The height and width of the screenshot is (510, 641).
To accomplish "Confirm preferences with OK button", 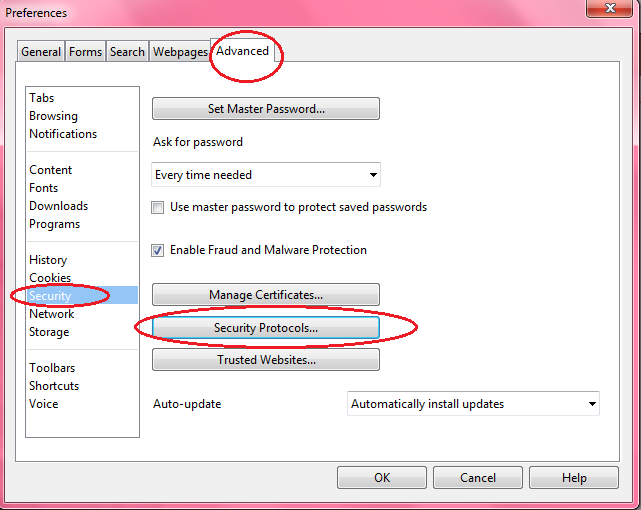I will [x=382, y=478].
